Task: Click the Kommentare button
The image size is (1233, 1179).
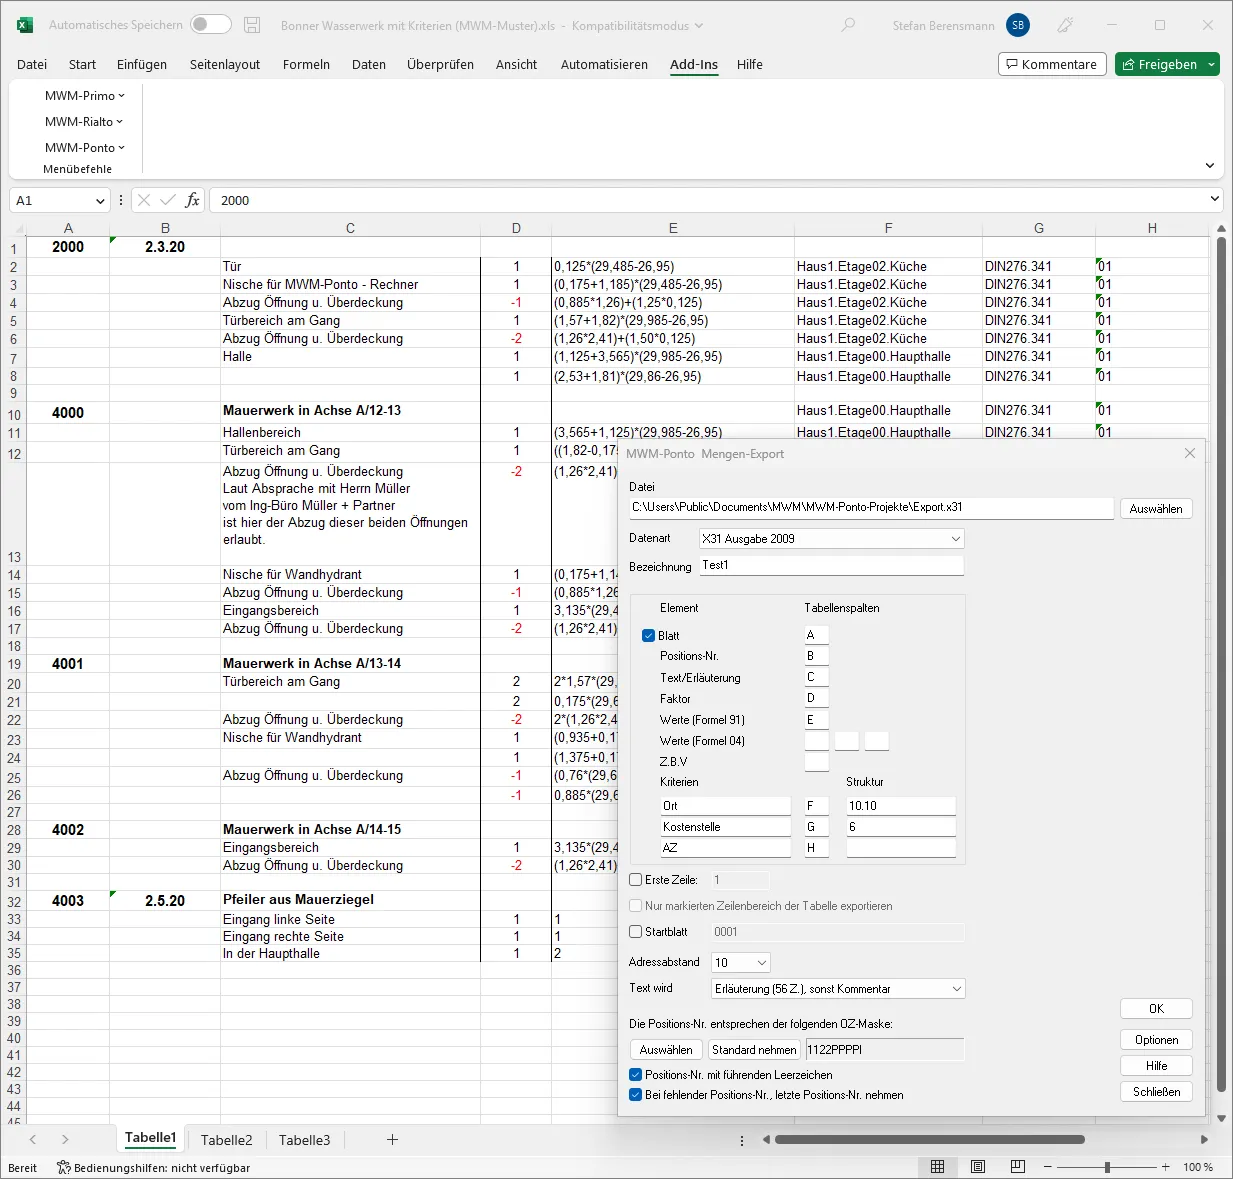Action: (x=1052, y=64)
